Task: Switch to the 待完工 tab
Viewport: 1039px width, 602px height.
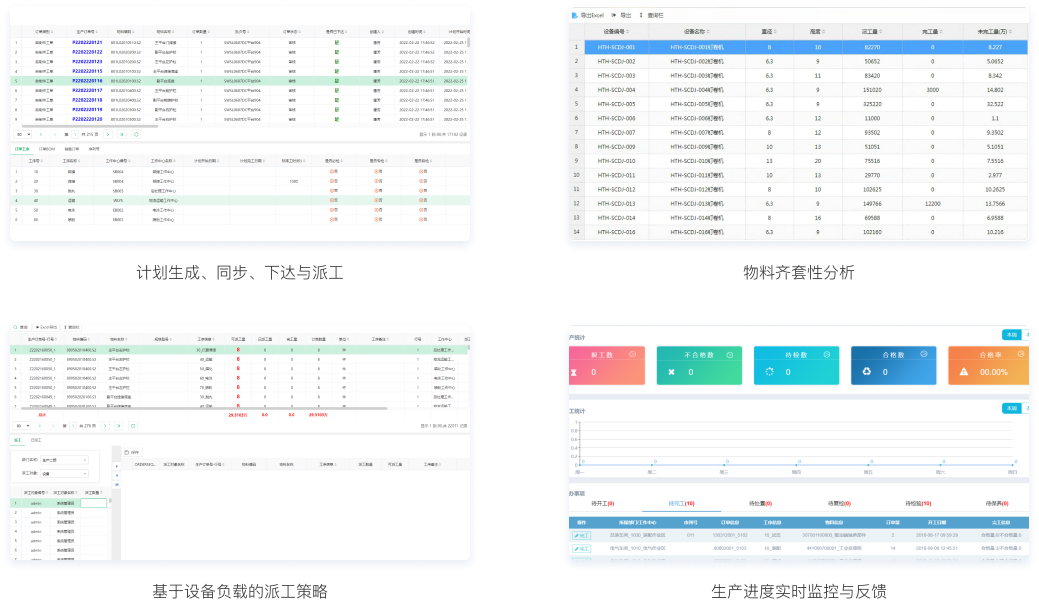Action: 681,503
